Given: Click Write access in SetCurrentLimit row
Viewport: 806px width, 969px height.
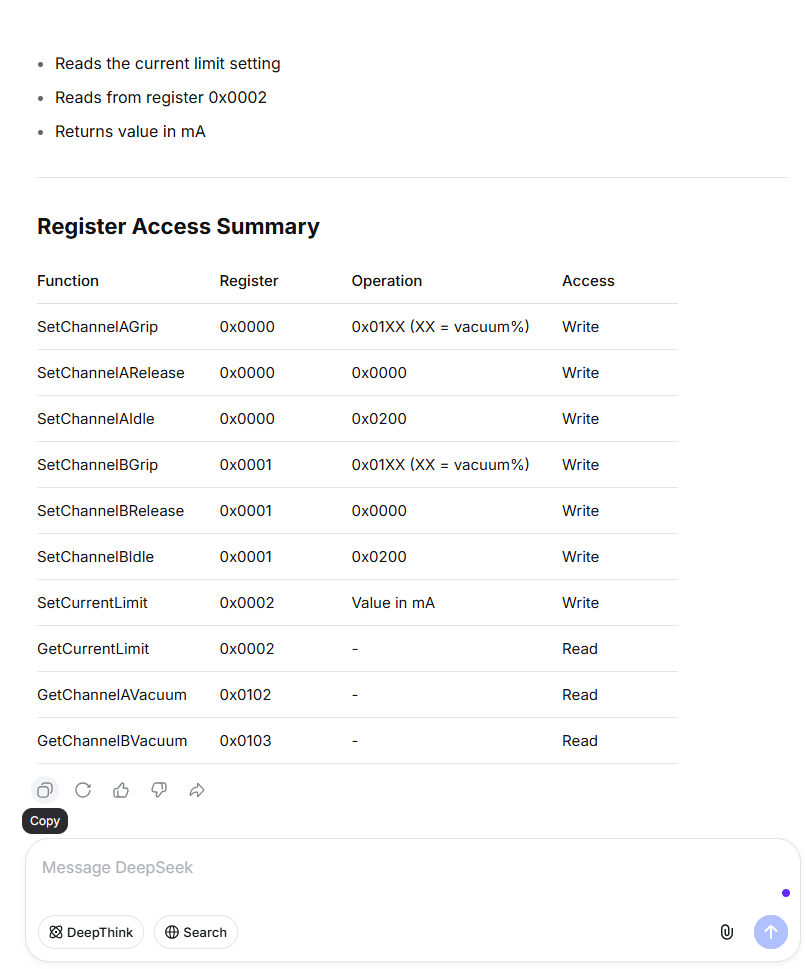Looking at the screenshot, I should pos(580,603).
